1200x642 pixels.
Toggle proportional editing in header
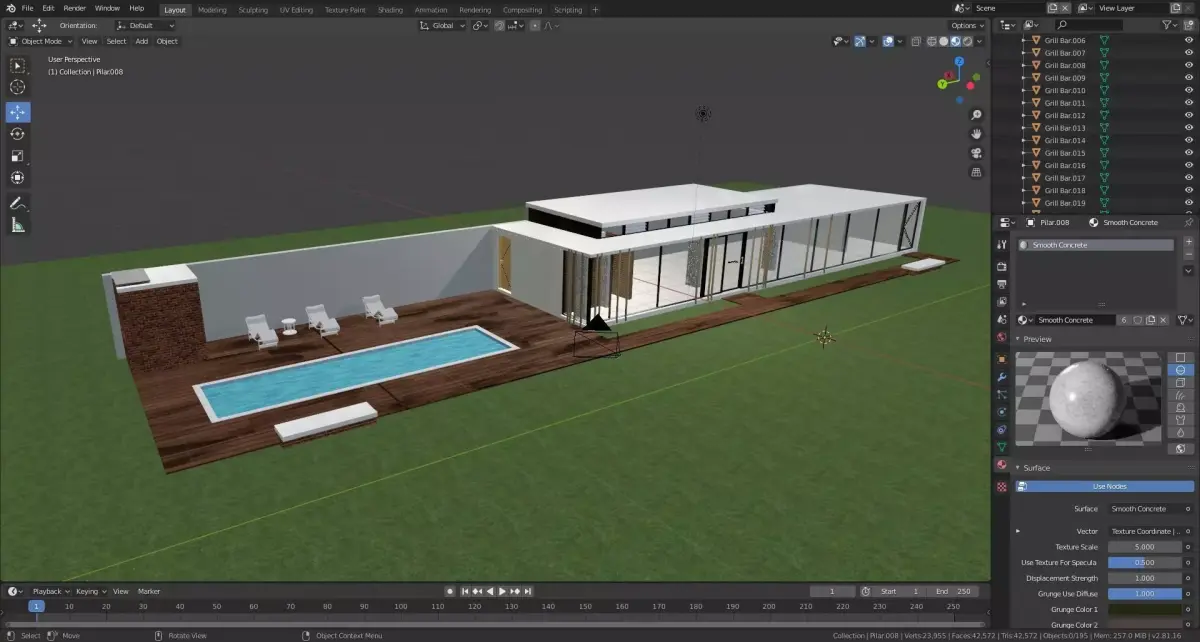[x=534, y=25]
